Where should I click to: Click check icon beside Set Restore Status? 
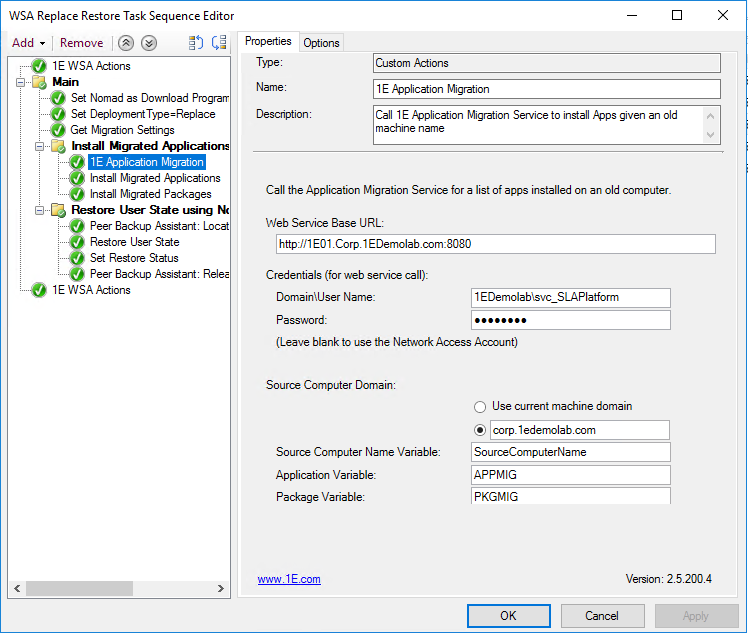pyautogui.click(x=77, y=258)
